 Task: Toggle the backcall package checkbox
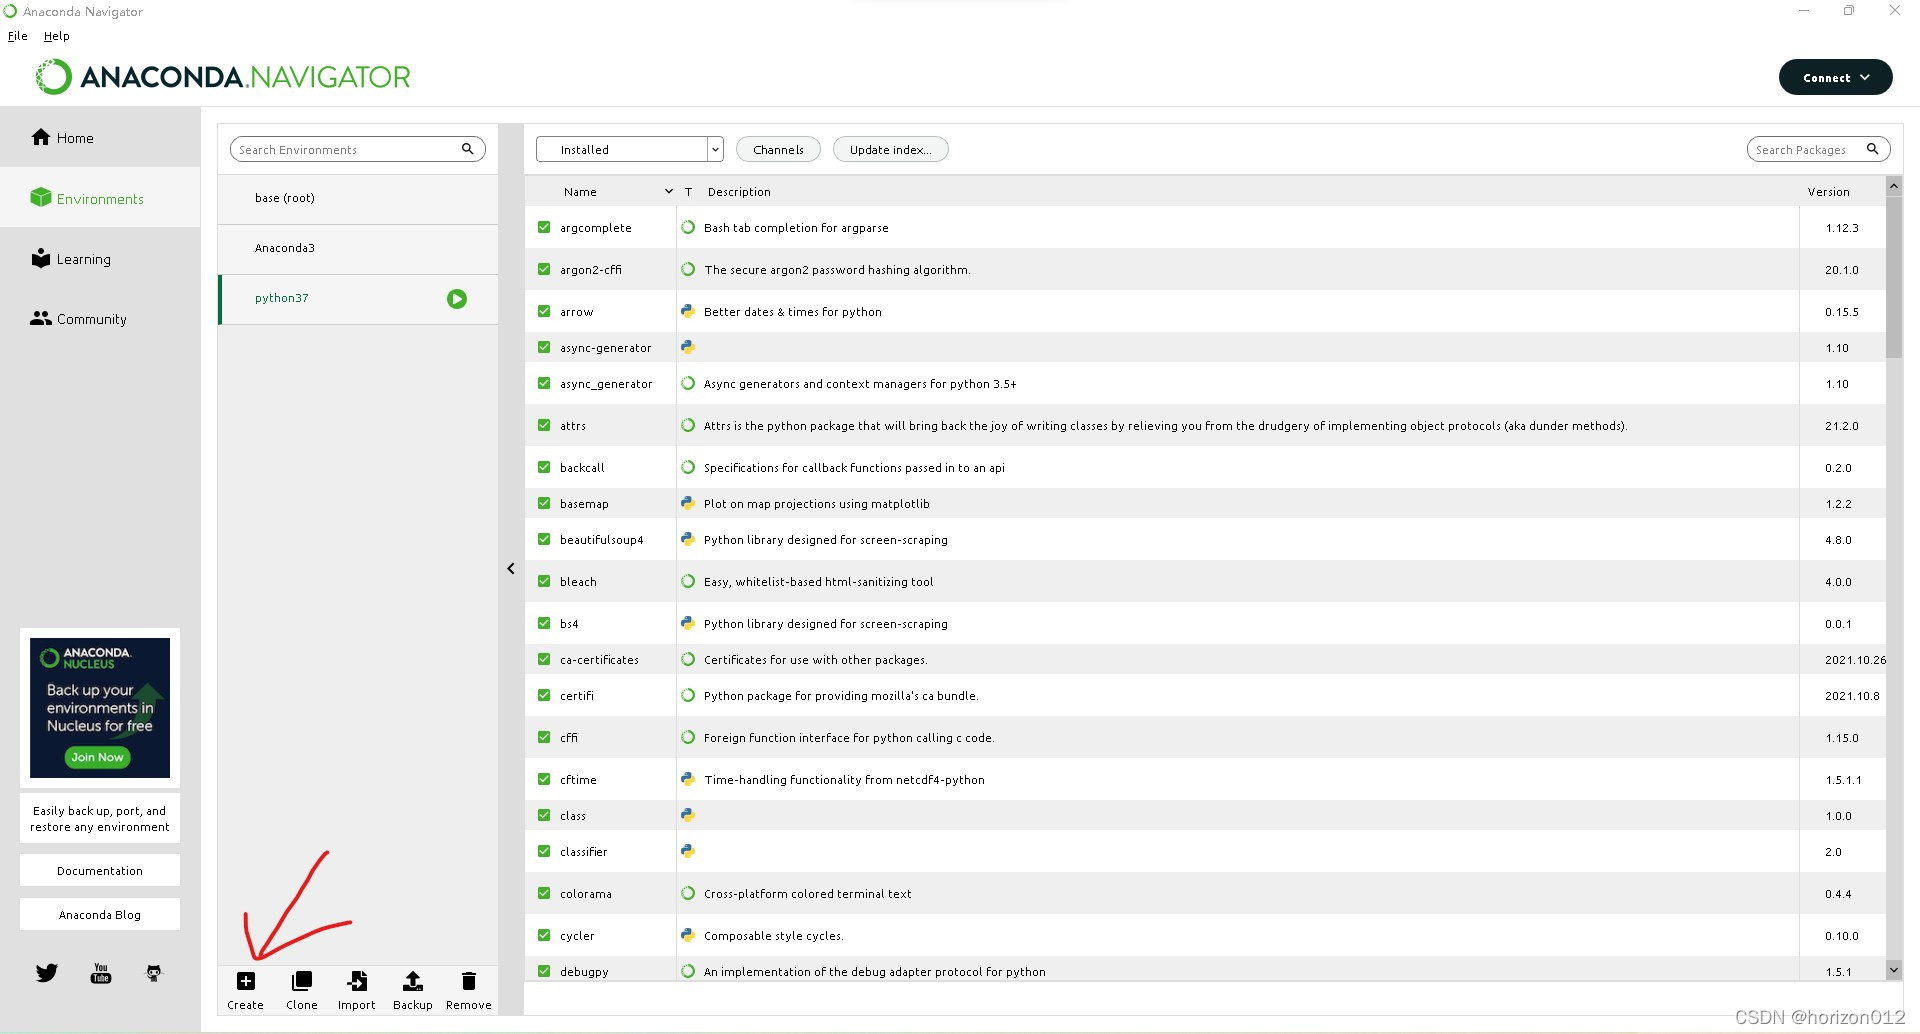(x=544, y=467)
